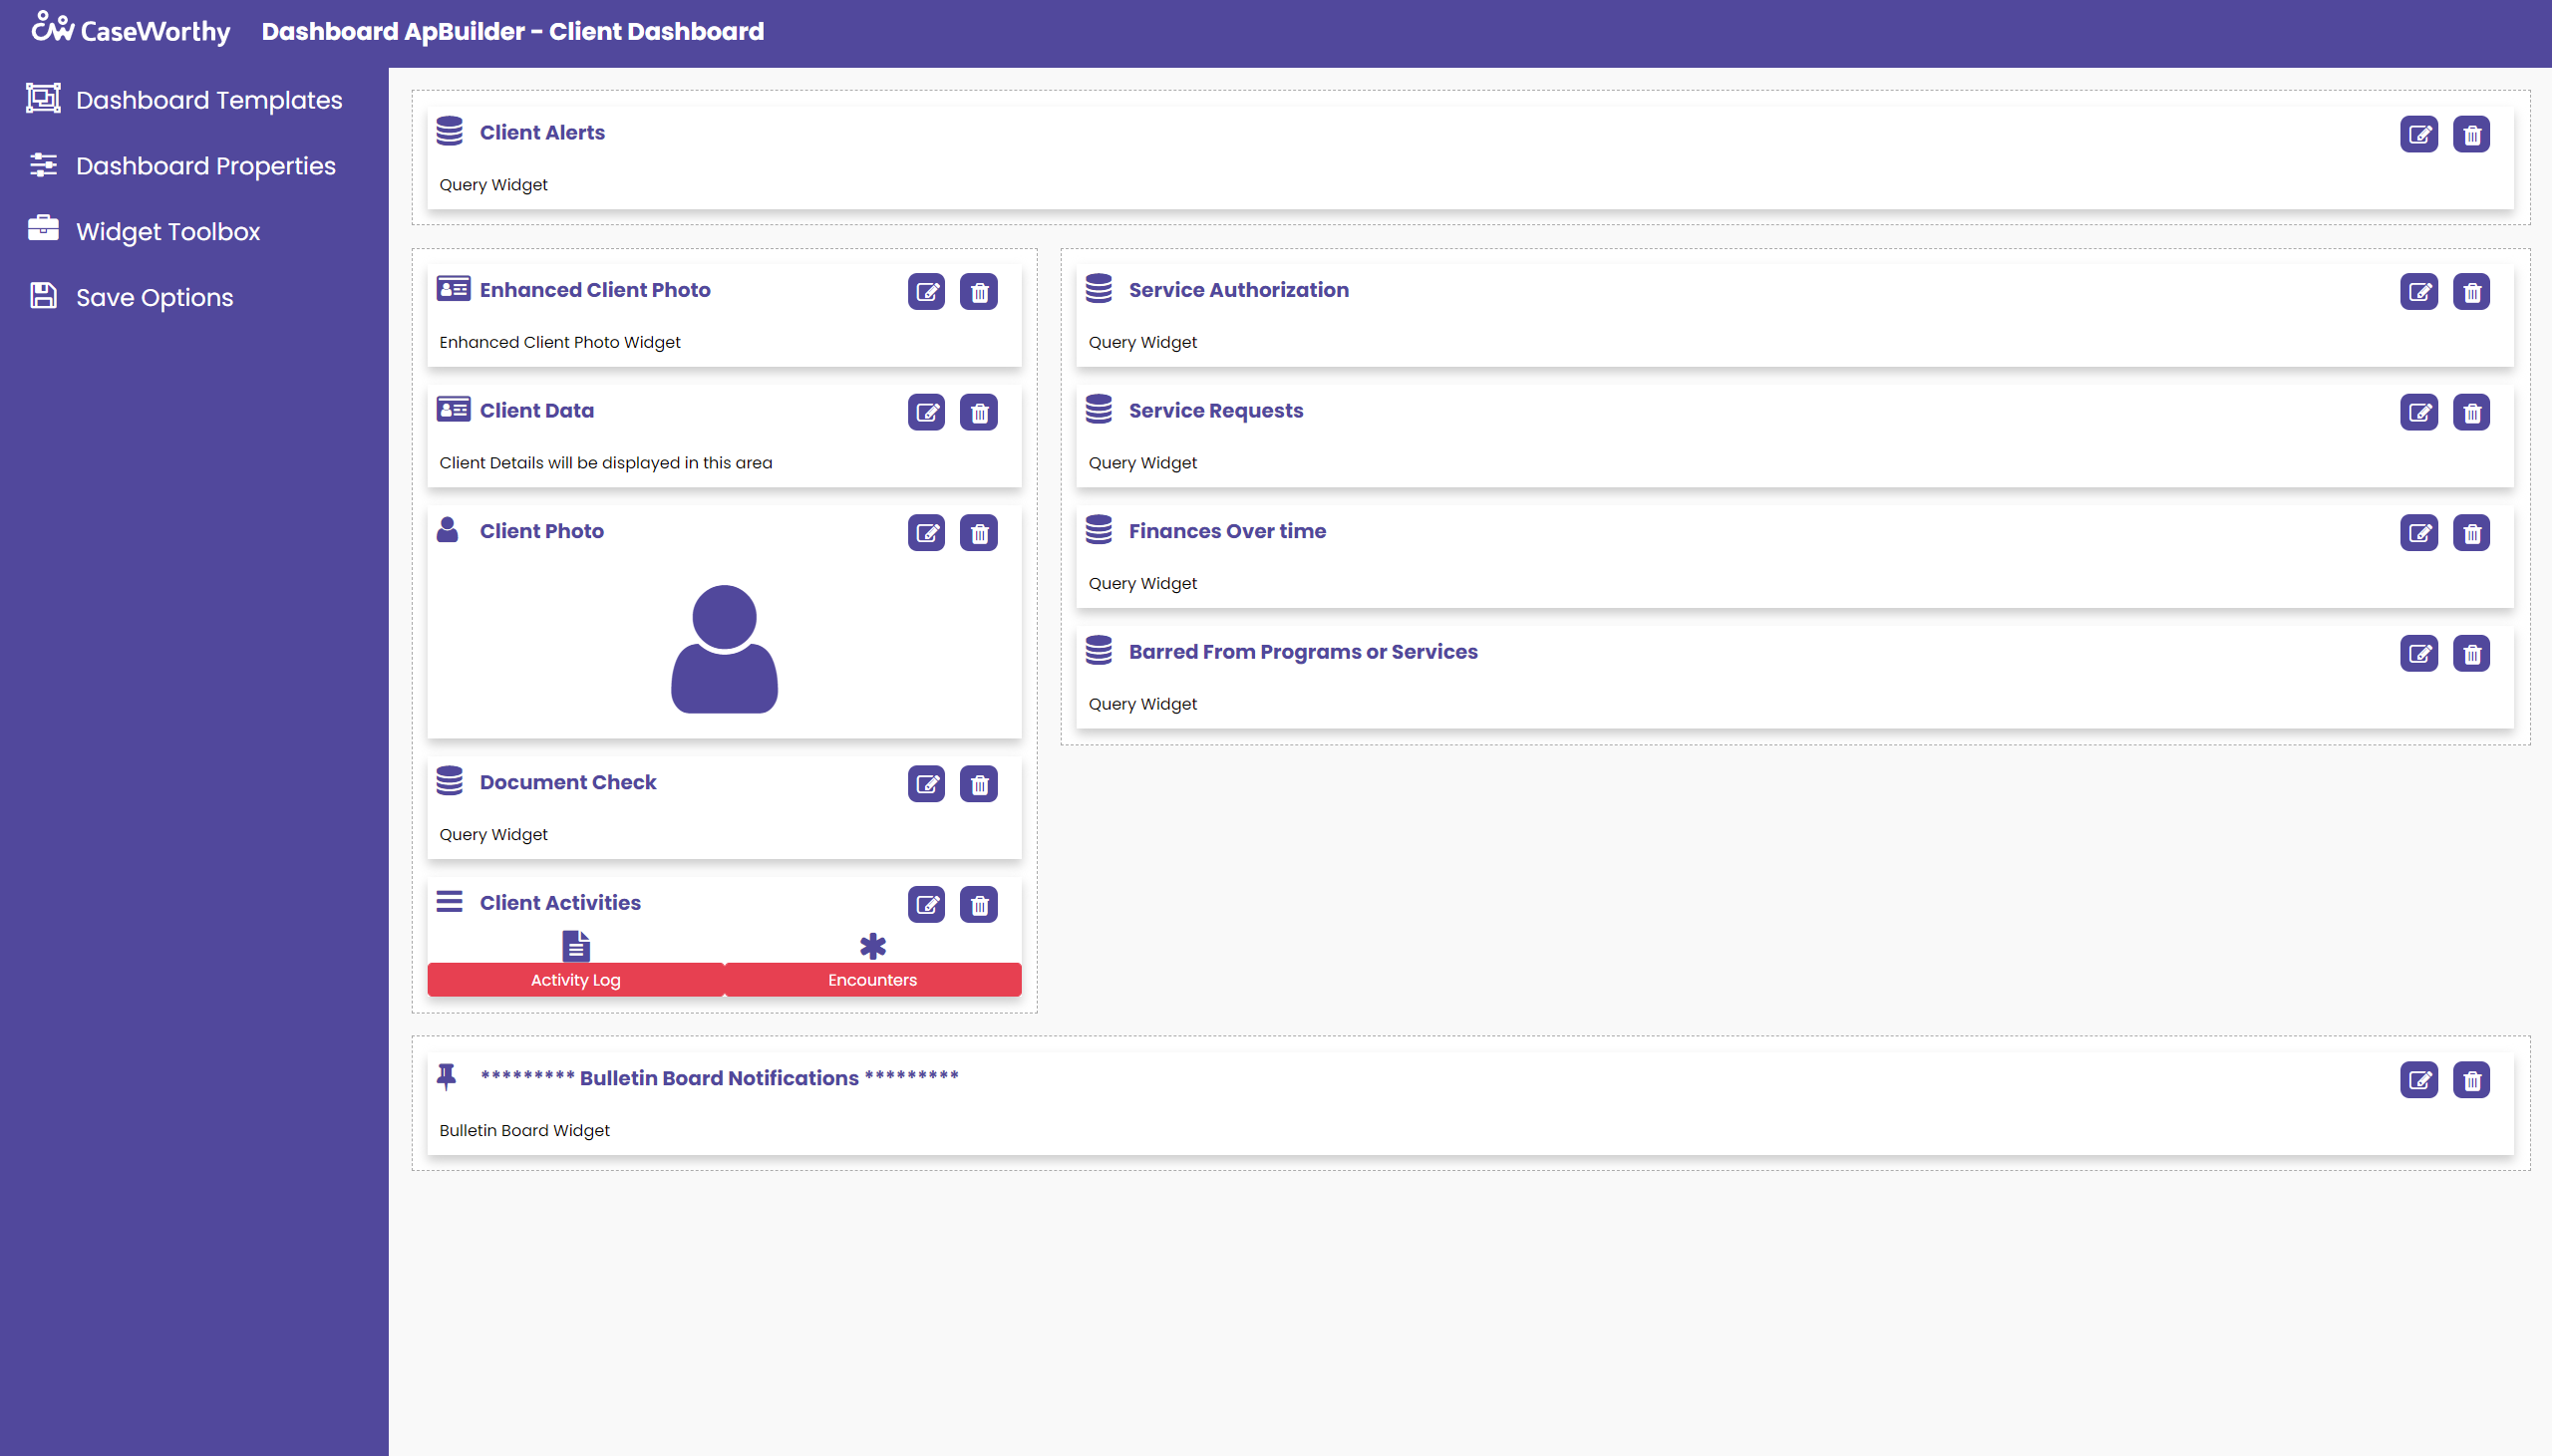Delete Barred From Programs or Services widget
Screen dimensions: 2552x1456
[x=2471, y=654]
